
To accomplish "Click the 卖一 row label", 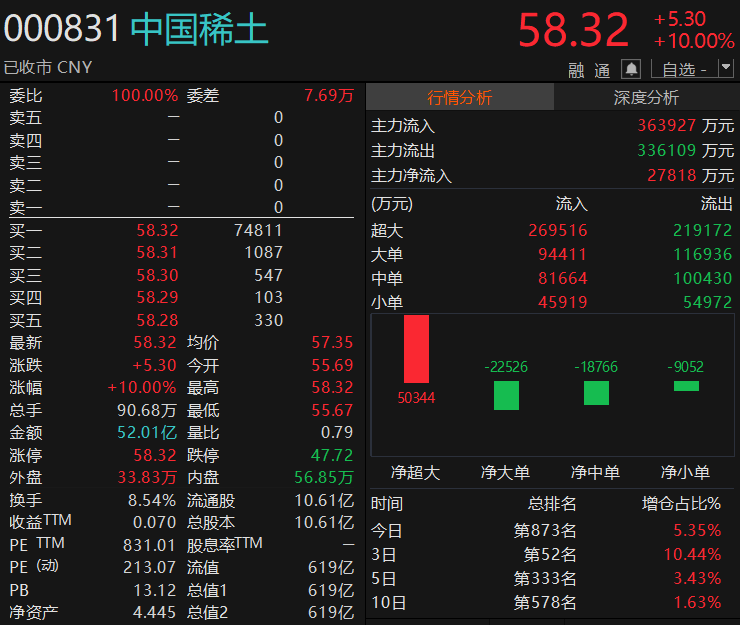I will [26, 207].
